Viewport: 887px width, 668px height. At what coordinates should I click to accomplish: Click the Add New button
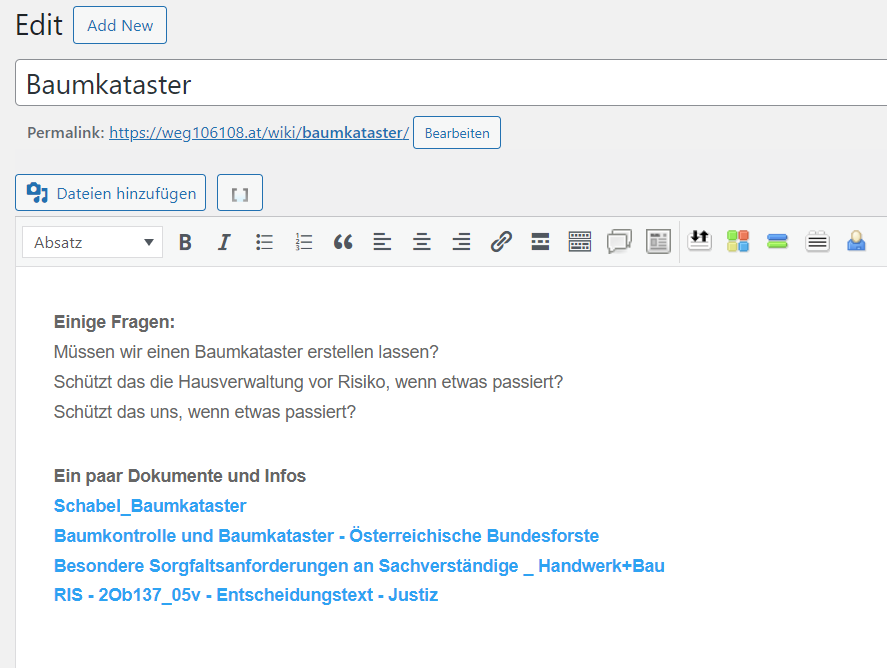tap(120, 25)
